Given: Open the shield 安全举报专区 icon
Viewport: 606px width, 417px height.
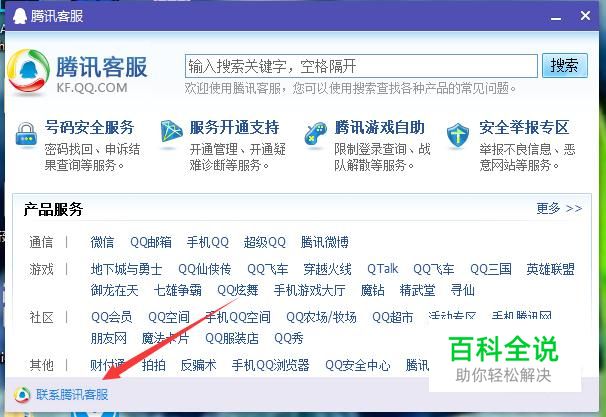Looking at the screenshot, I should pos(458,135).
